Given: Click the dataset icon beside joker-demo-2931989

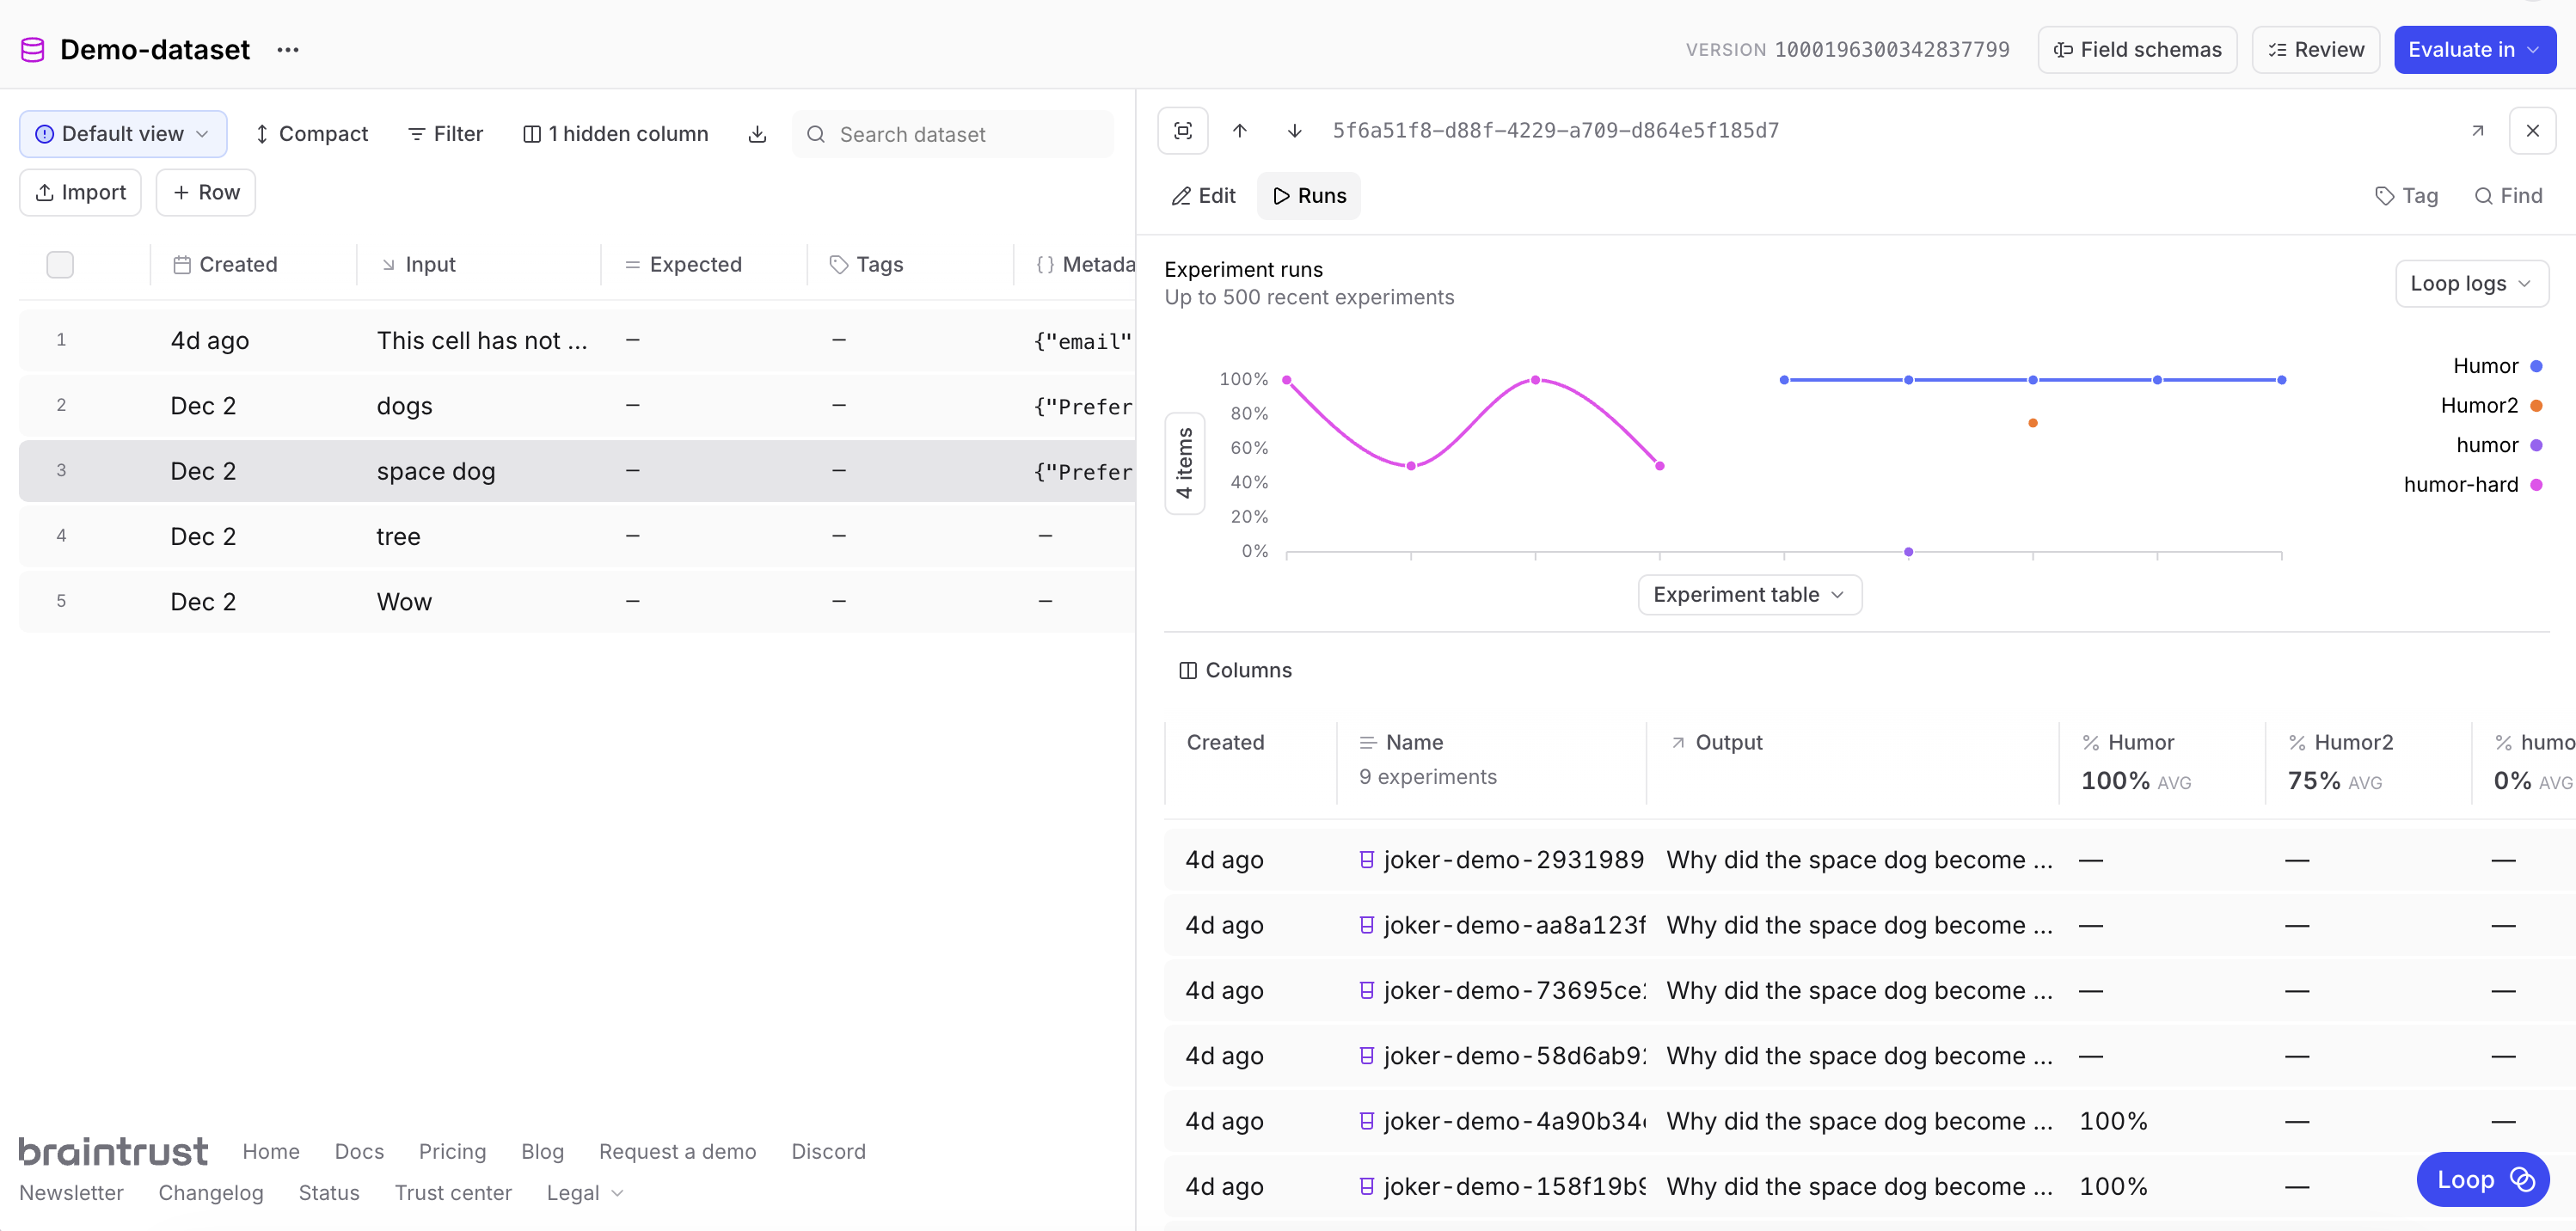Looking at the screenshot, I should click(1367, 859).
